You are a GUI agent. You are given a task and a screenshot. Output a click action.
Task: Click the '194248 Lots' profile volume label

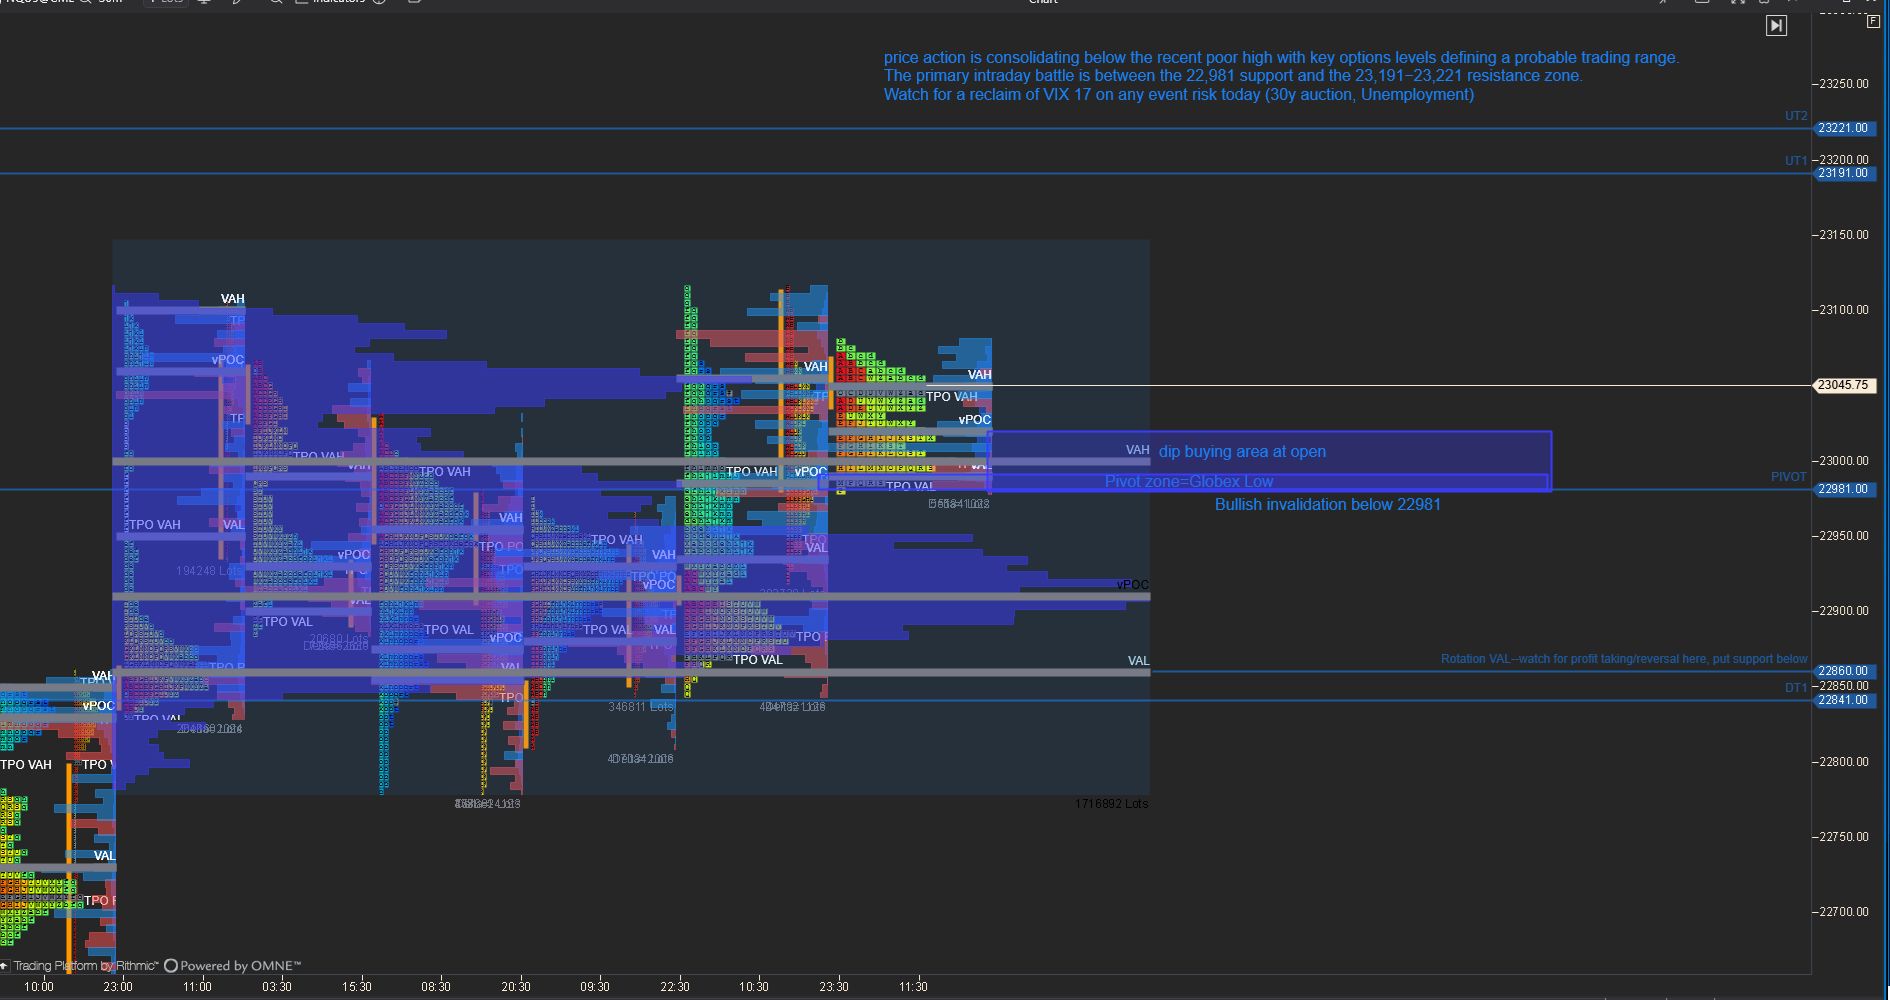210,571
